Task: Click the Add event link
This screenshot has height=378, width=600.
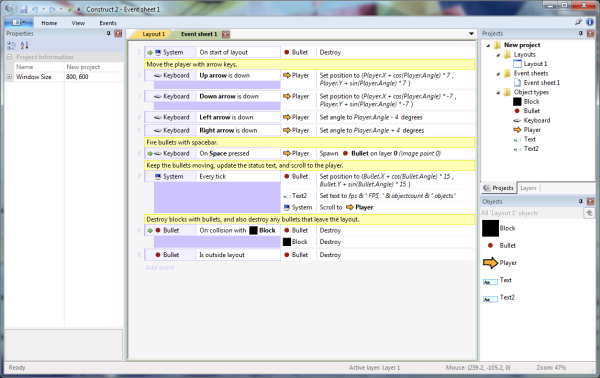Action: click(160, 267)
